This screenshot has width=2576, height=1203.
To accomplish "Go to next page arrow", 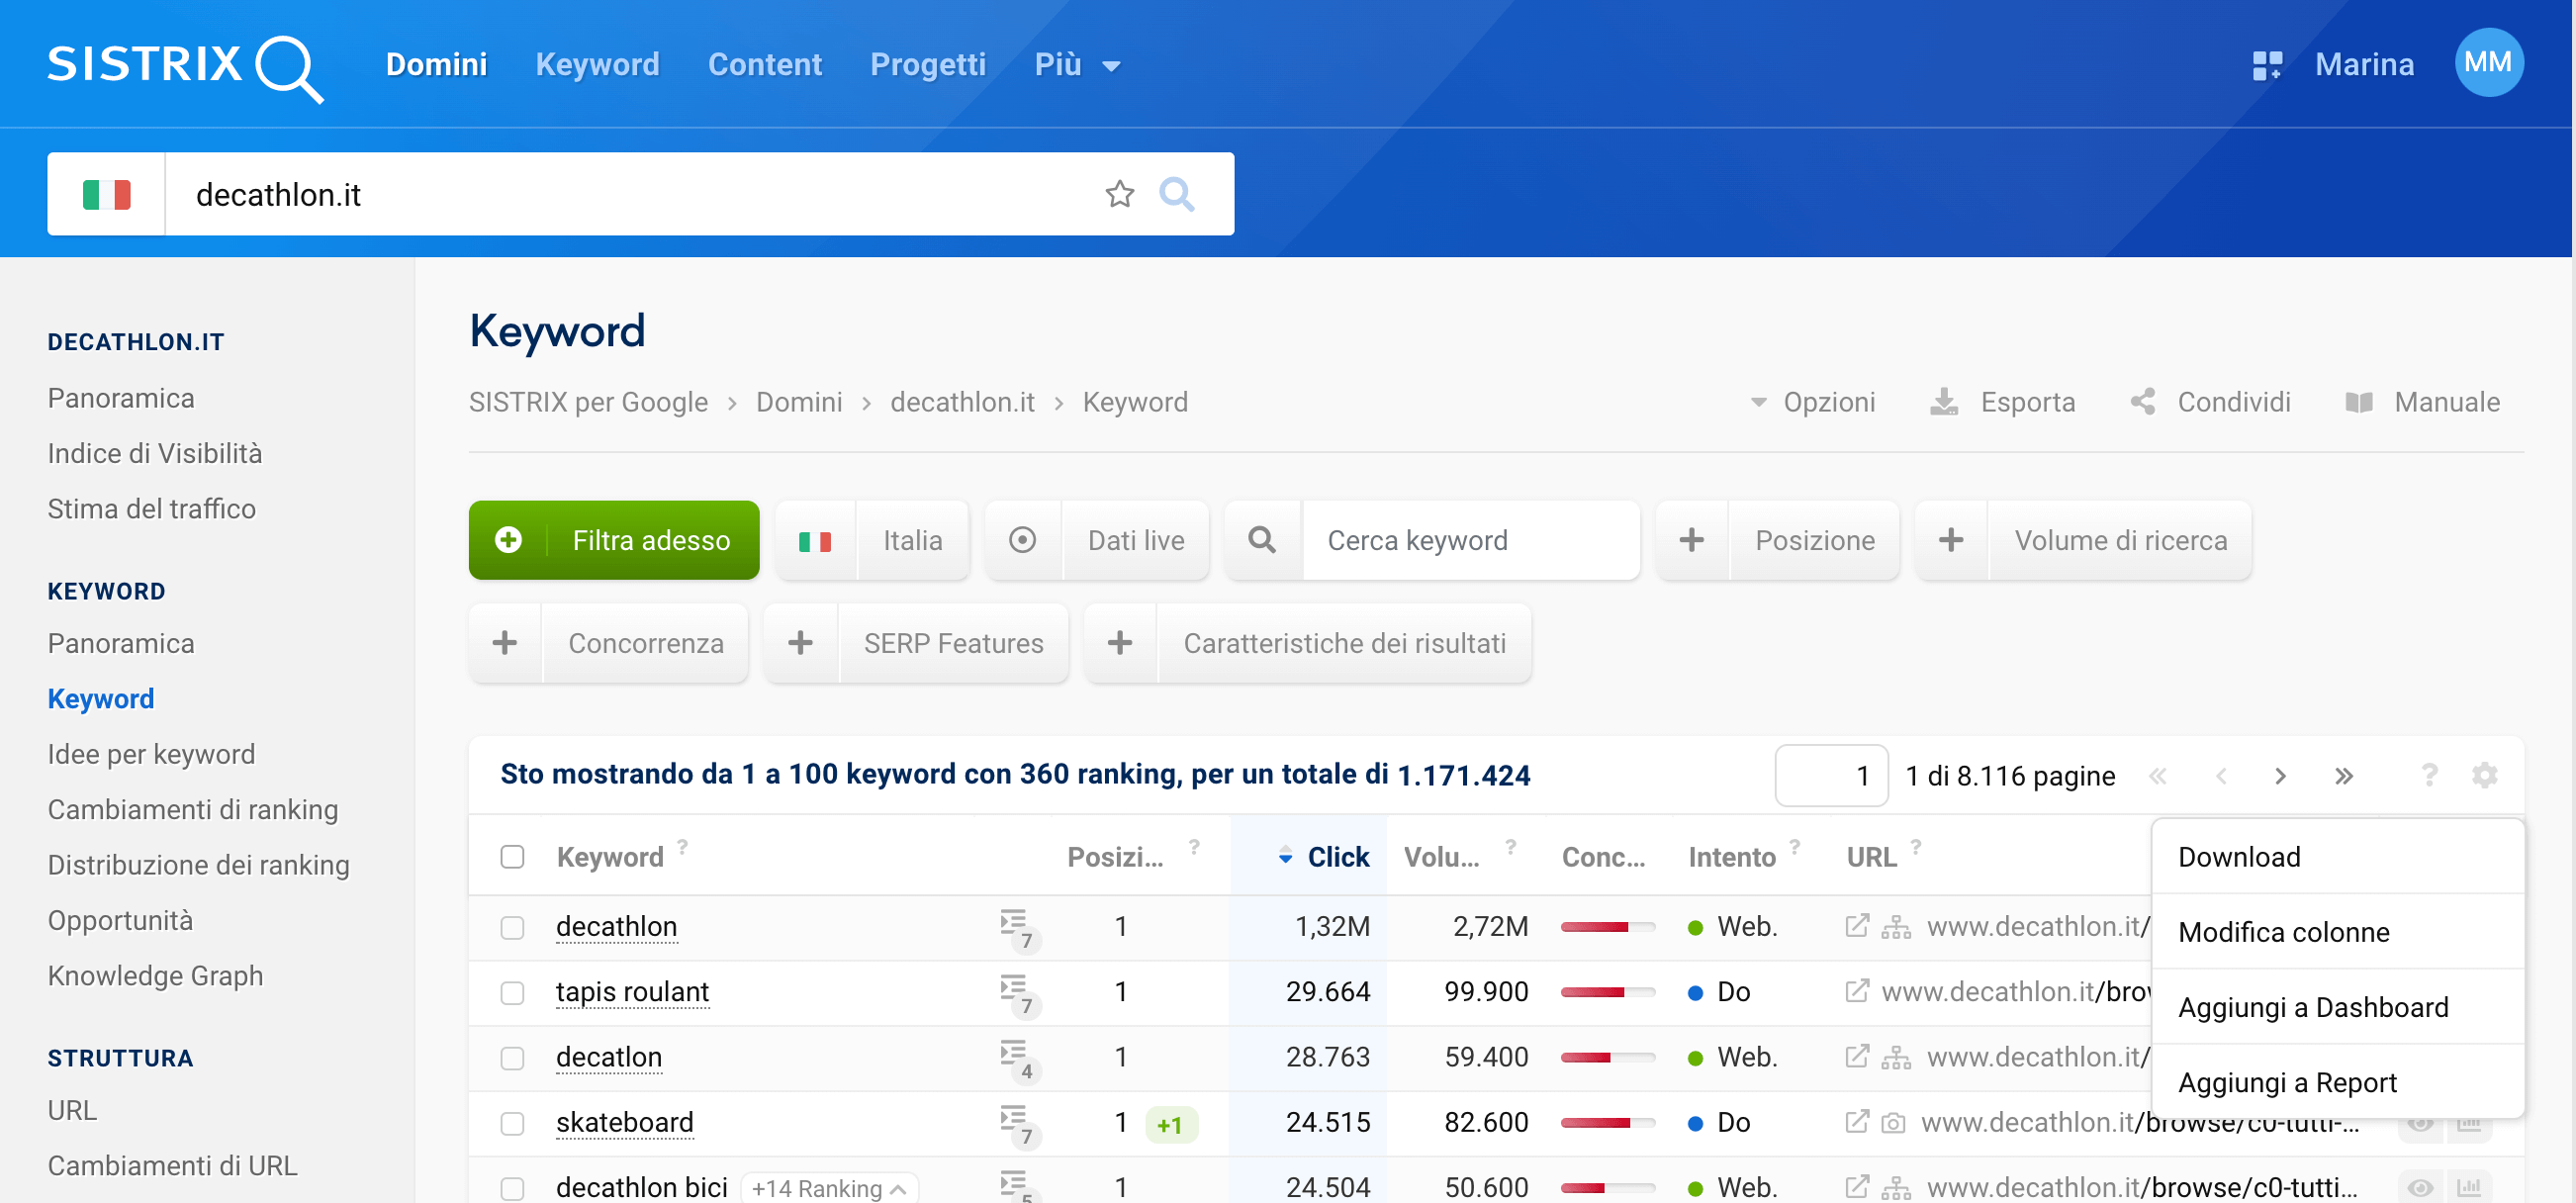I will pos(2279,776).
